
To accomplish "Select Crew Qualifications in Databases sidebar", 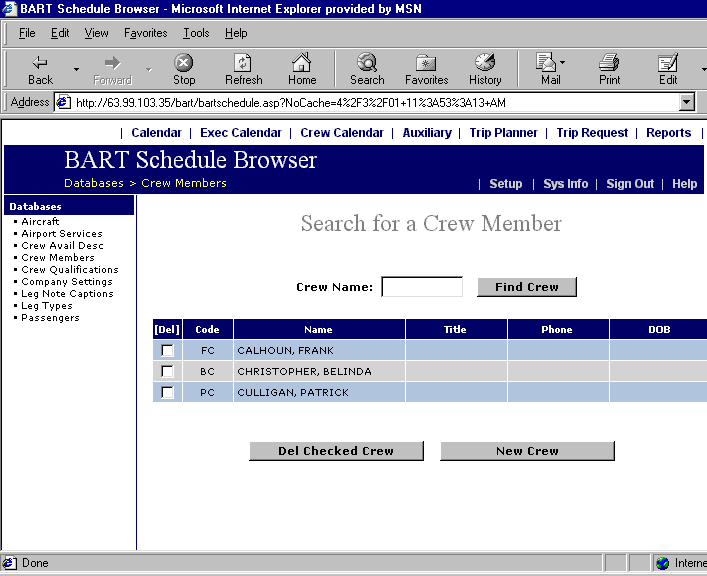I will click(x=70, y=270).
